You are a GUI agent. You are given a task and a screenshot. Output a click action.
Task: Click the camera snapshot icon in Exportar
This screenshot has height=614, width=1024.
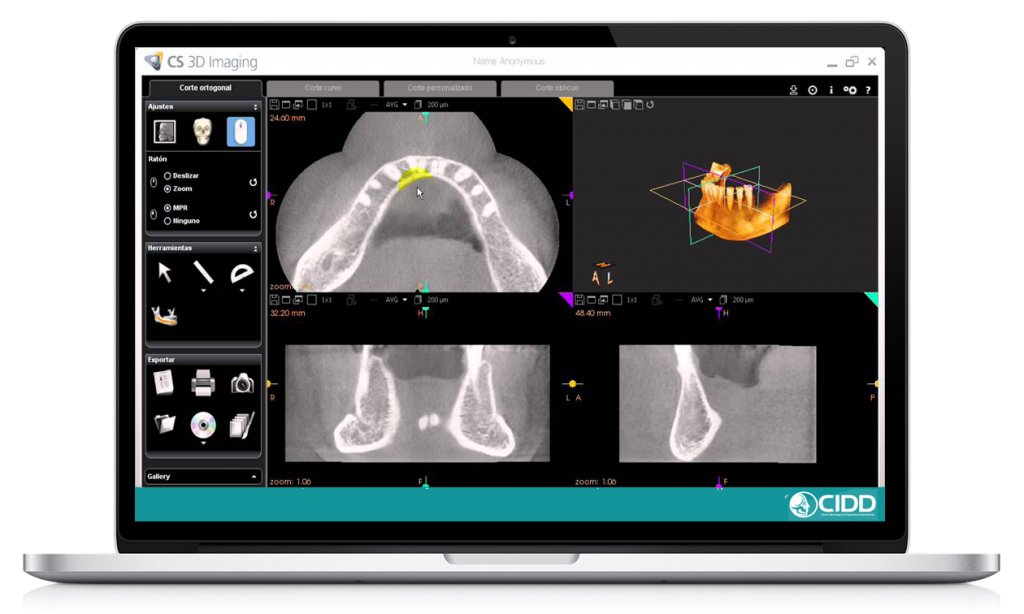click(242, 382)
